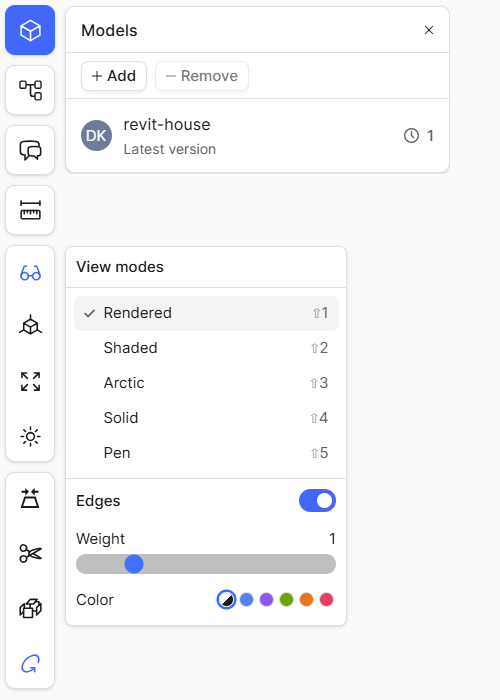
Task: Click the Zoom extents arrows icon
Action: [30, 382]
